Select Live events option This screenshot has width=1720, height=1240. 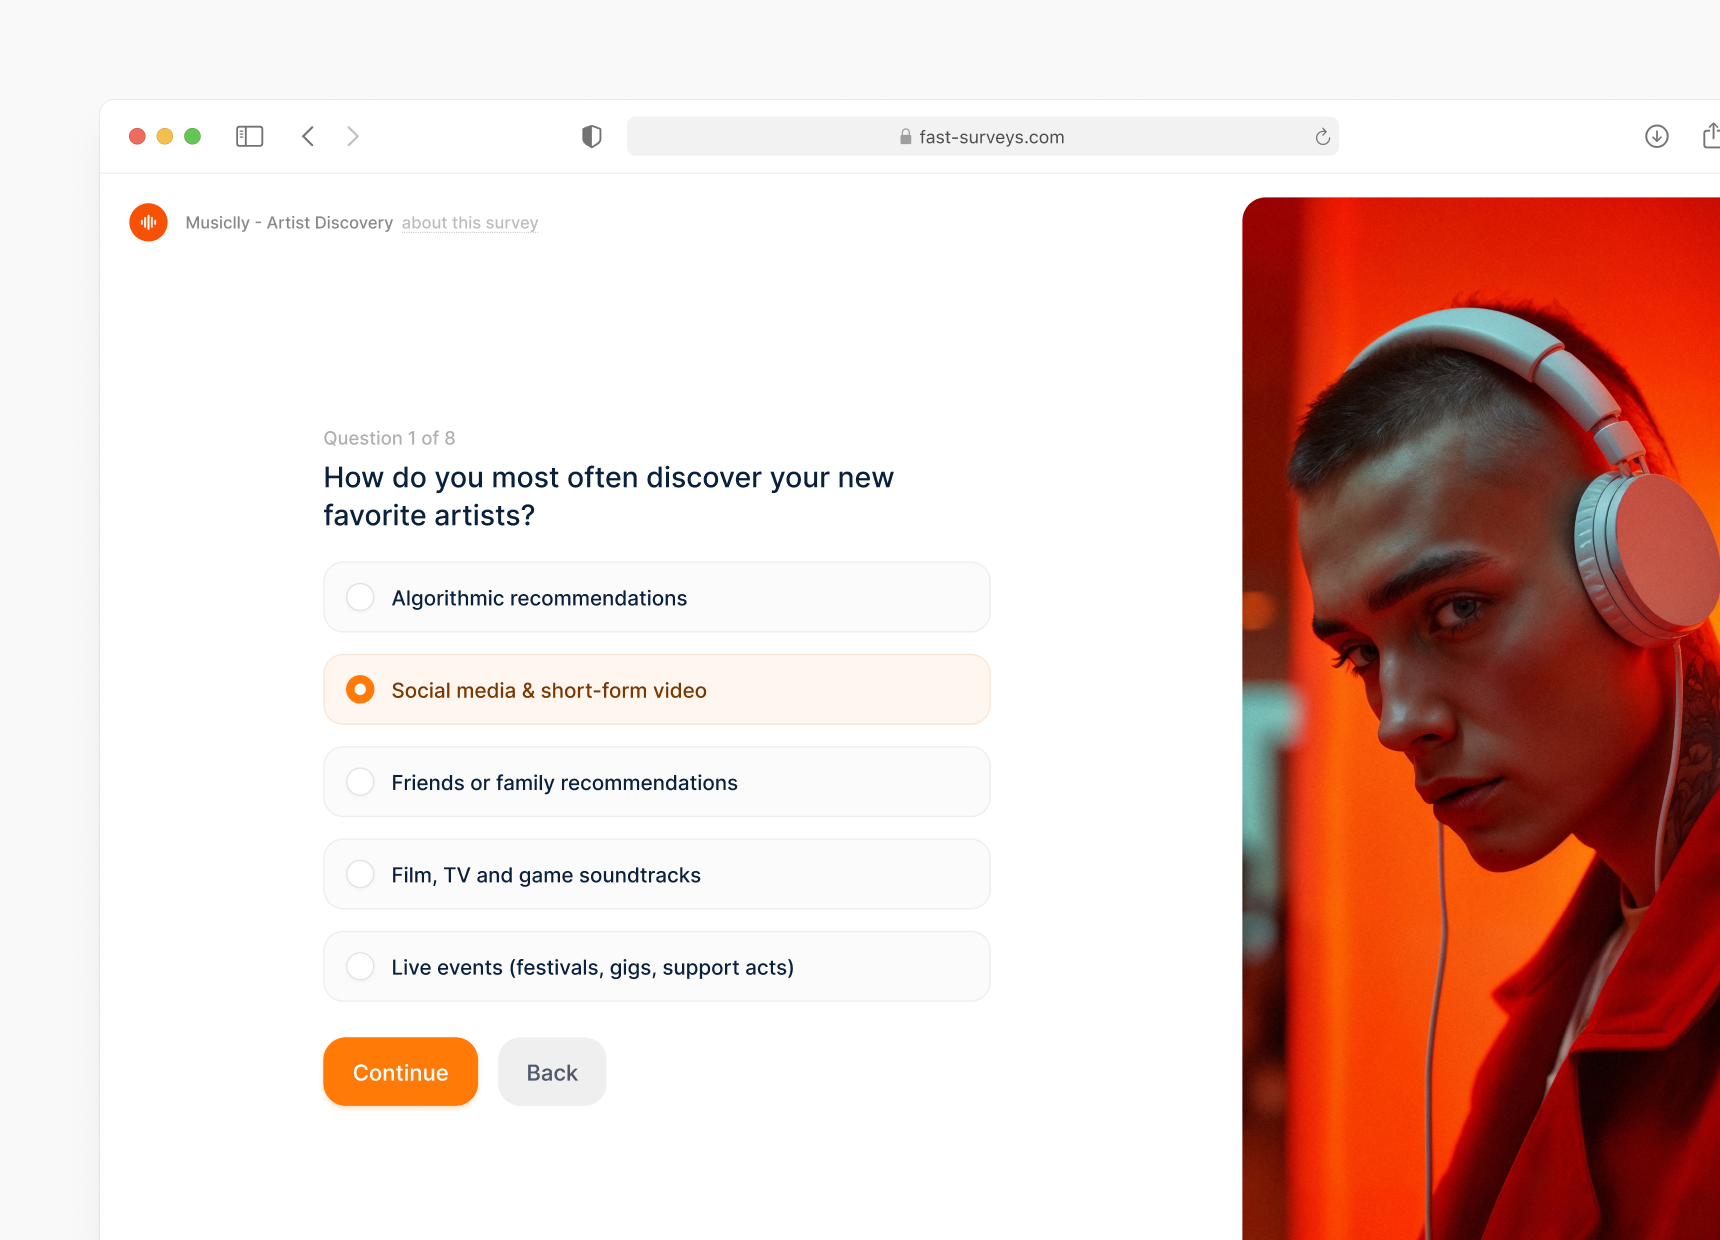click(657, 967)
